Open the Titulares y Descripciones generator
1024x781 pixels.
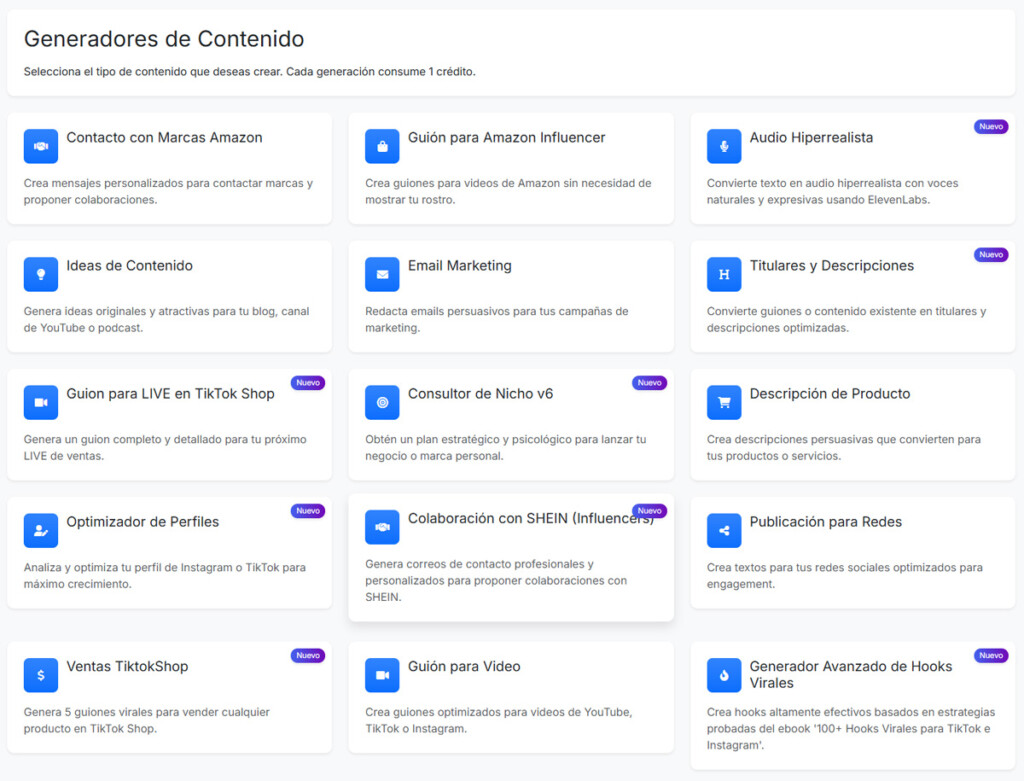851,296
